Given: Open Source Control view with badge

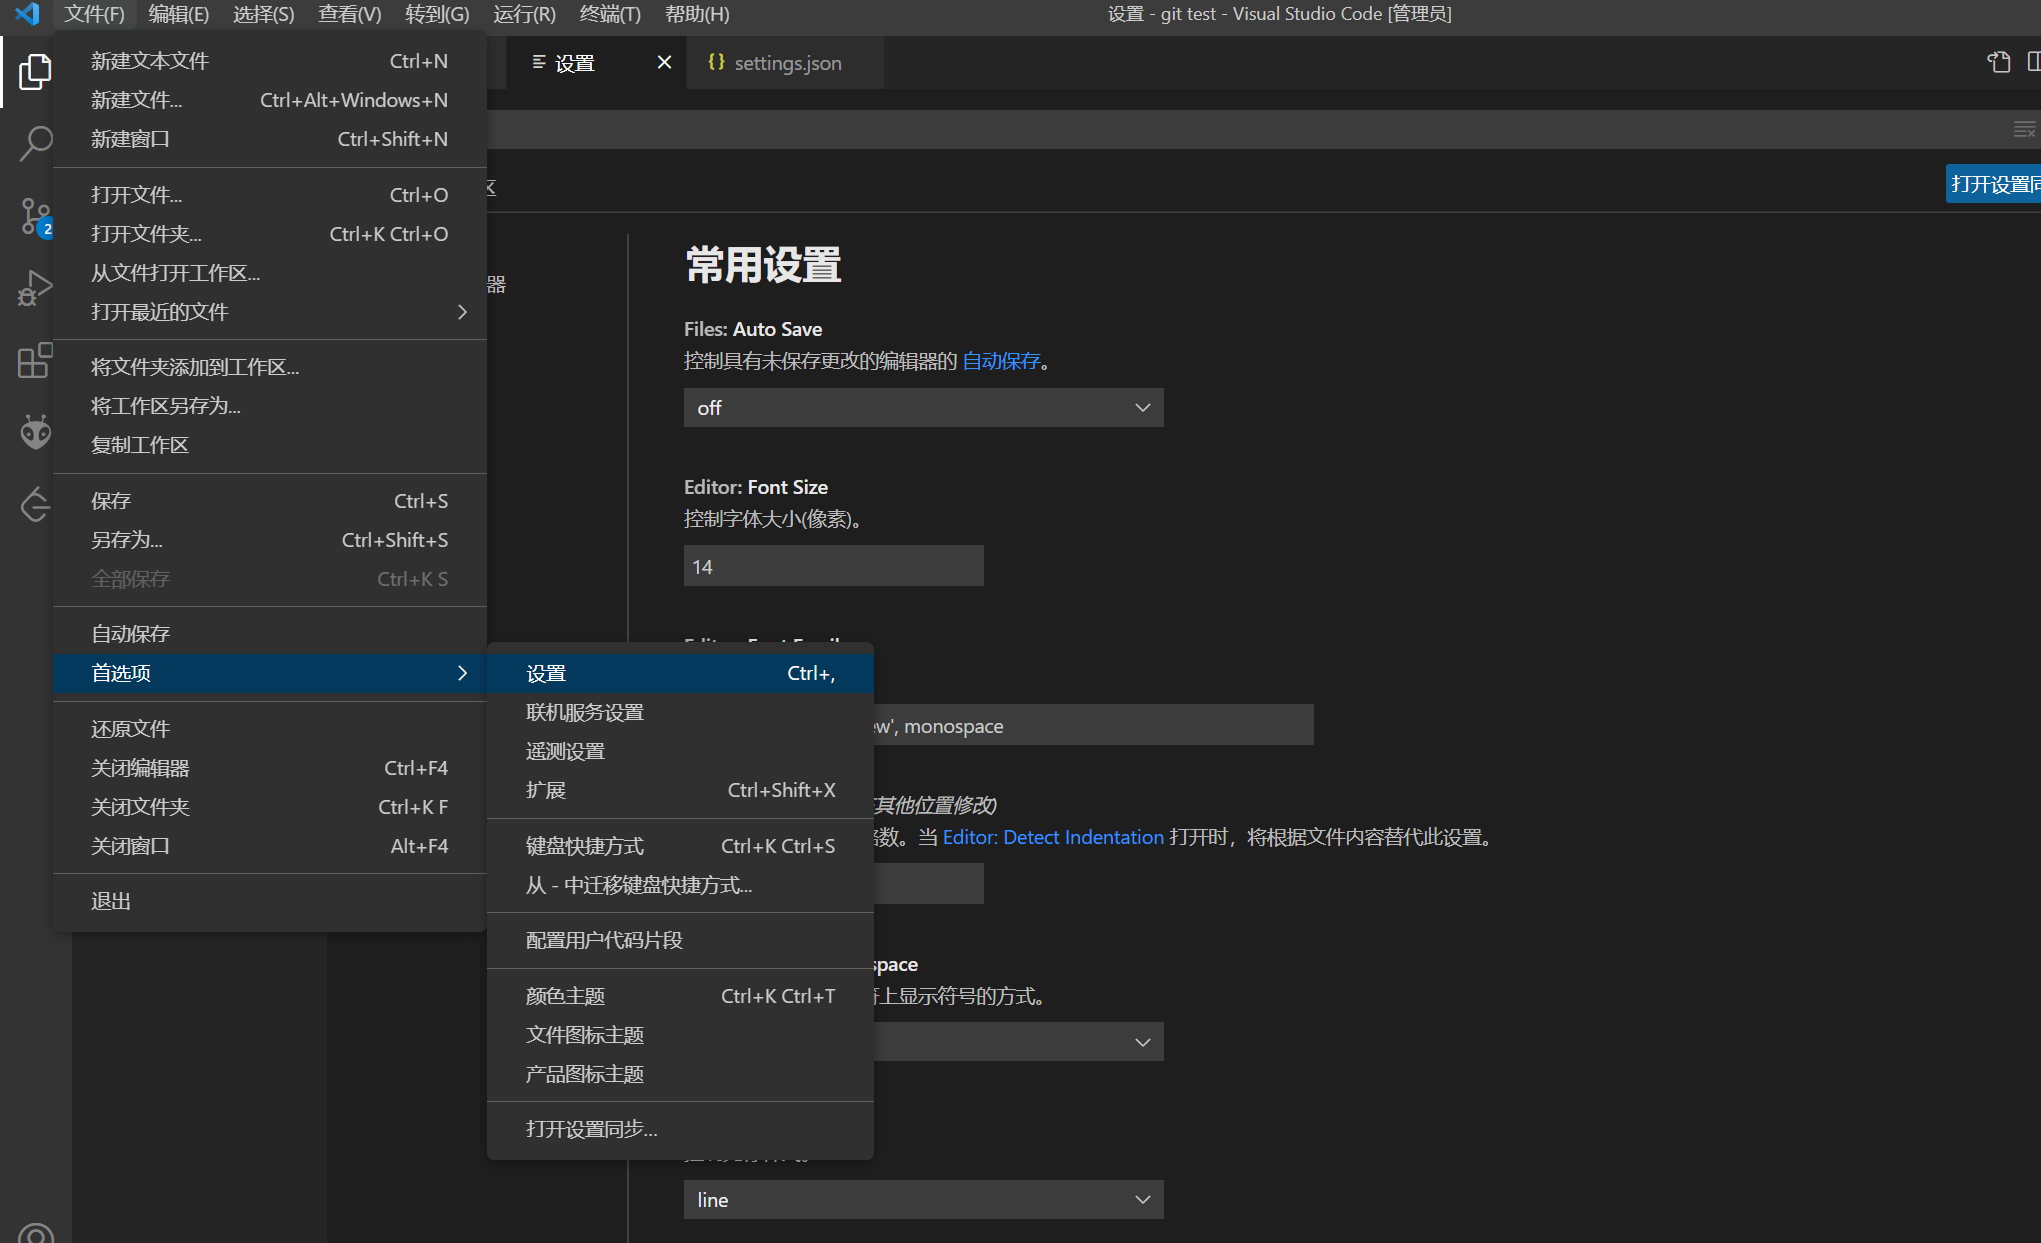Looking at the screenshot, I should (x=35, y=216).
